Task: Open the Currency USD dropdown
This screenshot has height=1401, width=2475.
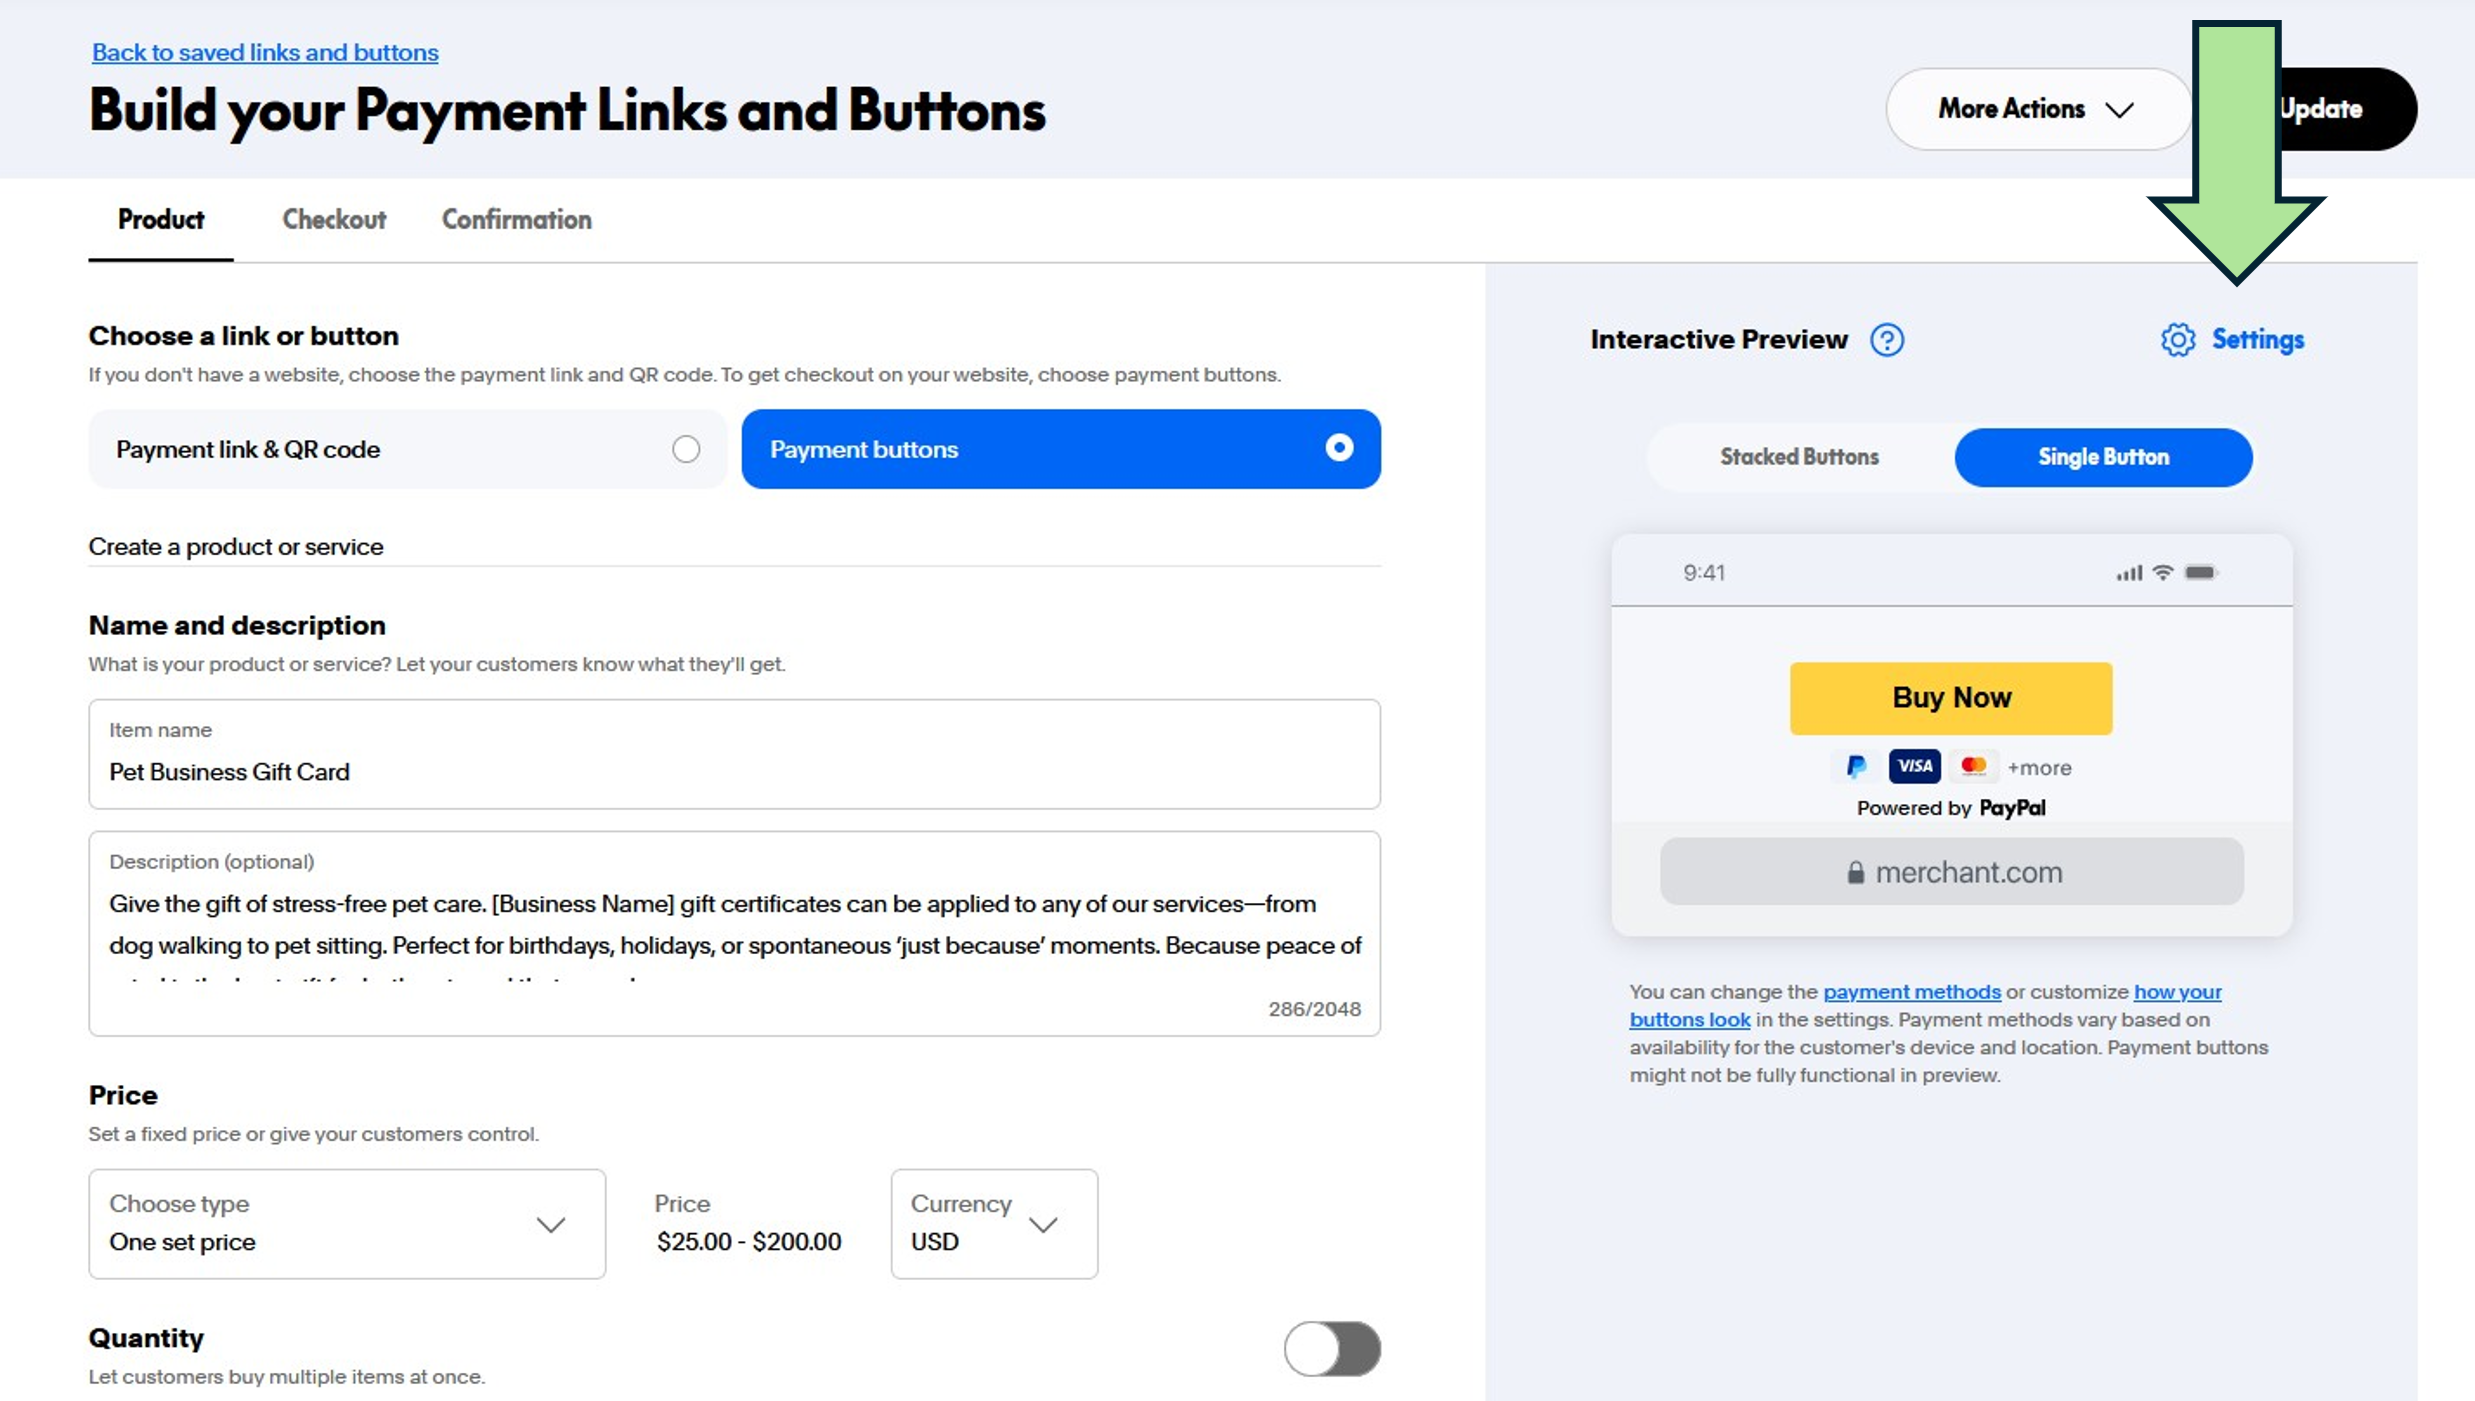Action: [x=994, y=1224]
